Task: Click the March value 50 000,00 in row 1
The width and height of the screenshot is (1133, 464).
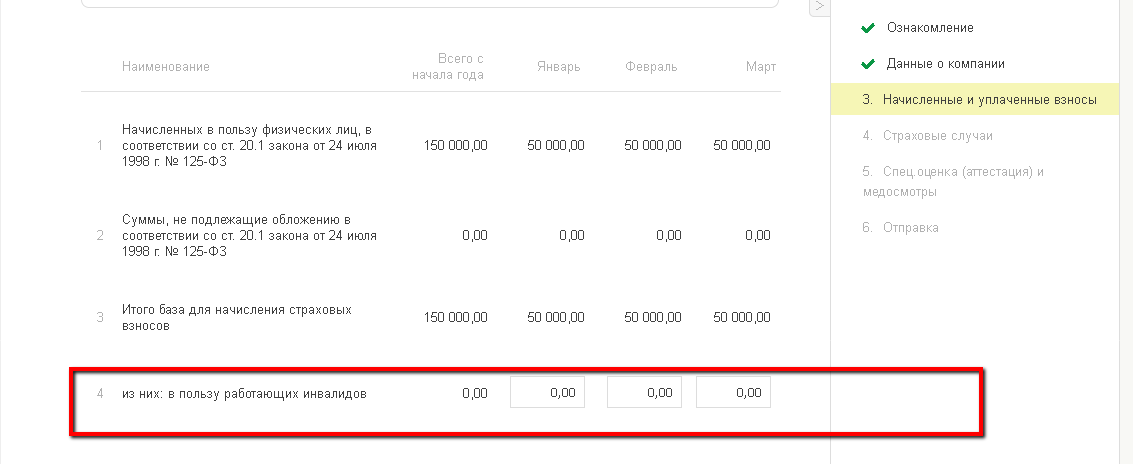Action: (742, 145)
